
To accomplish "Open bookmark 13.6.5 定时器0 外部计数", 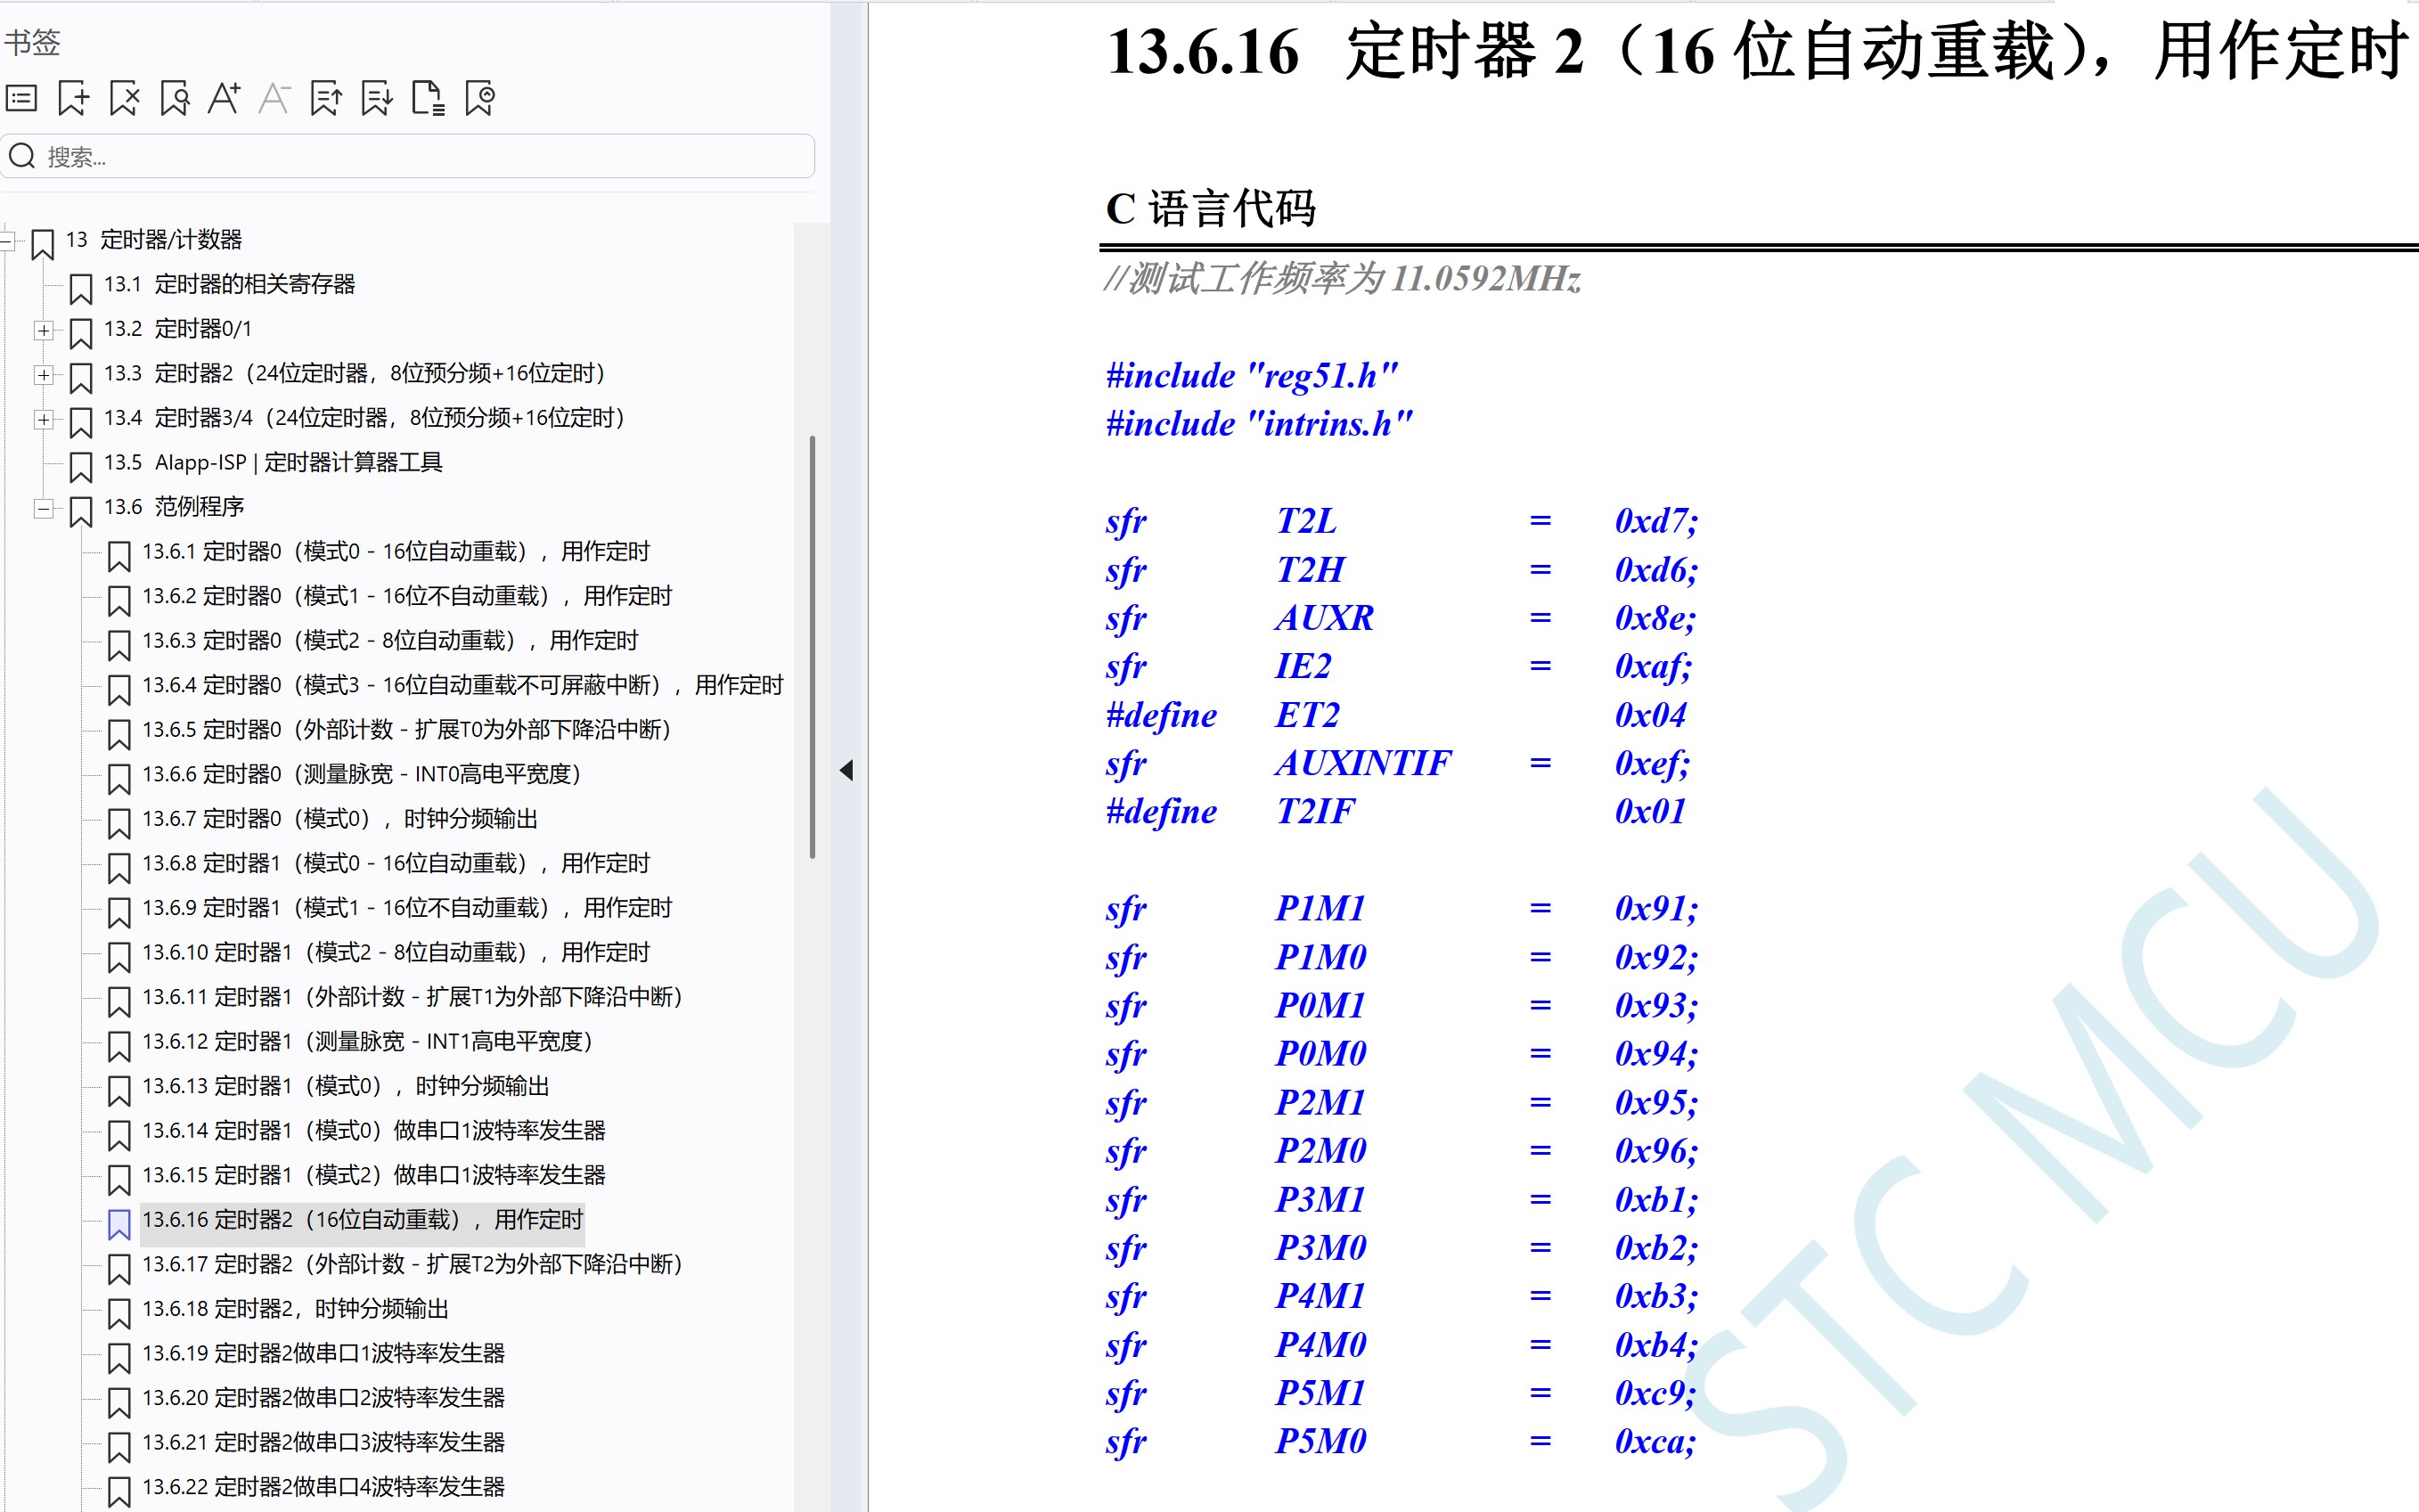I will 407,729.
